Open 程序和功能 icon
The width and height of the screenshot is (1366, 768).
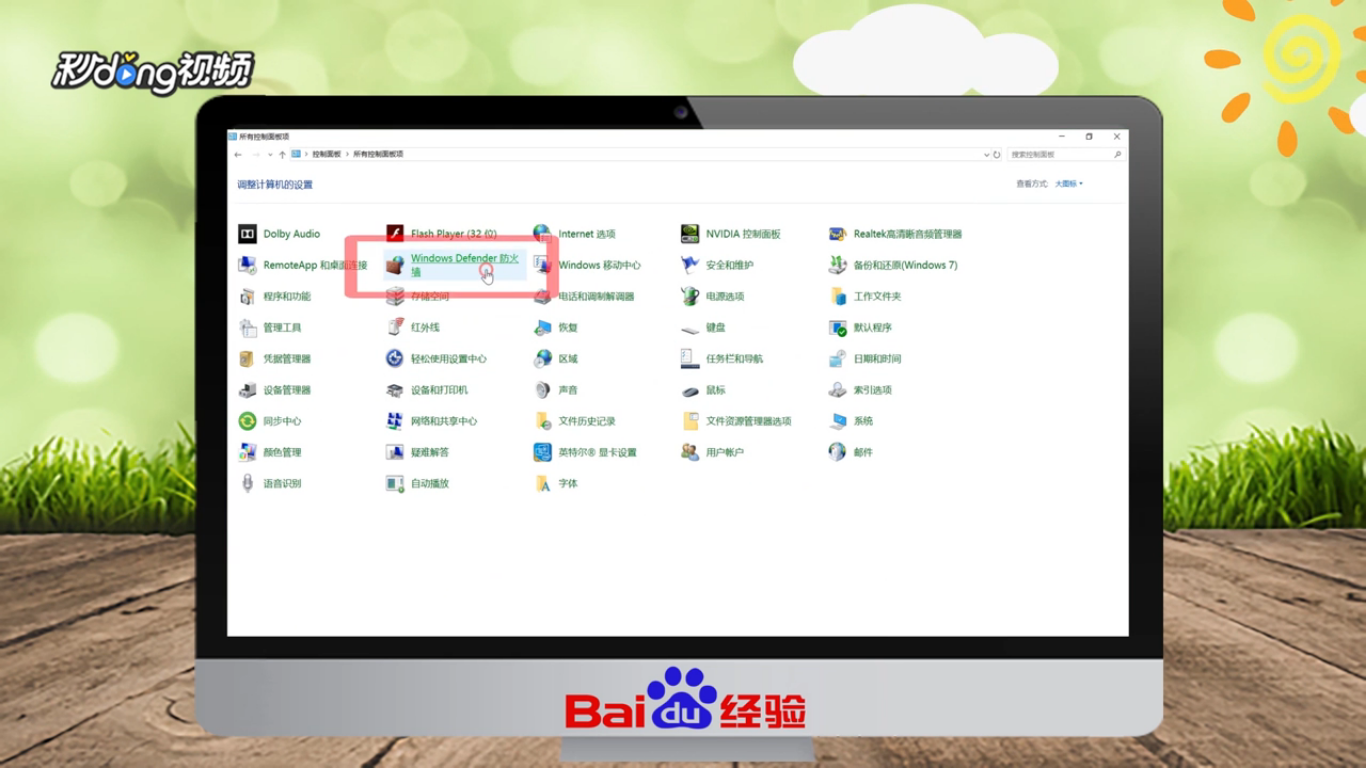(247, 296)
